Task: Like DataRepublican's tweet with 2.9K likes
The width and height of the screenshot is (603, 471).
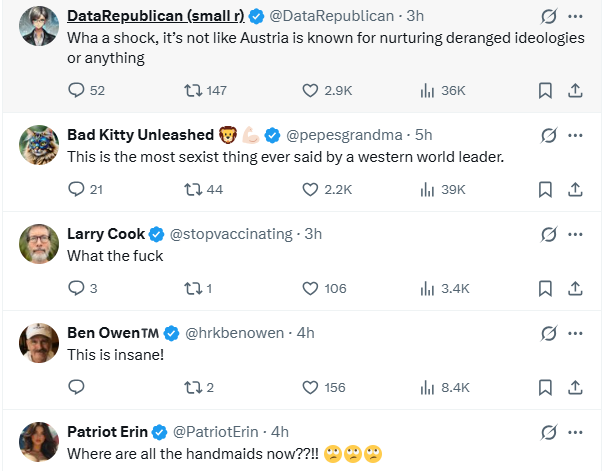Action: tap(311, 90)
